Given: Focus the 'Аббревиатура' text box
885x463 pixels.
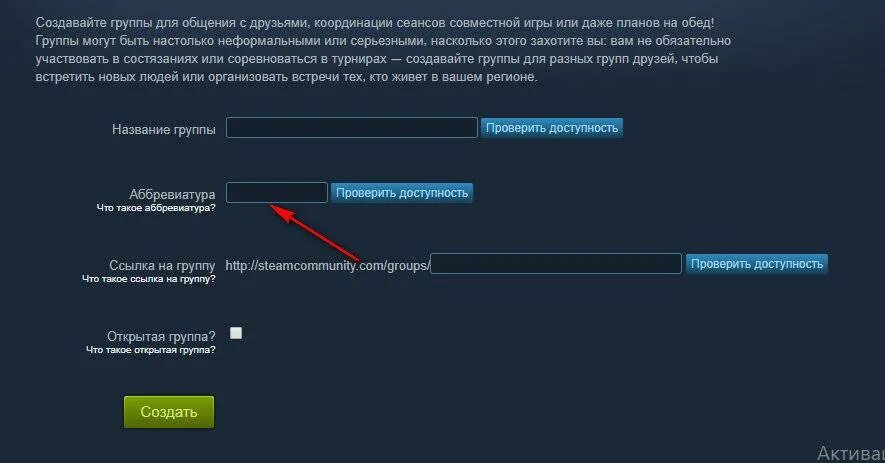Looking at the screenshot, I should coord(277,193).
